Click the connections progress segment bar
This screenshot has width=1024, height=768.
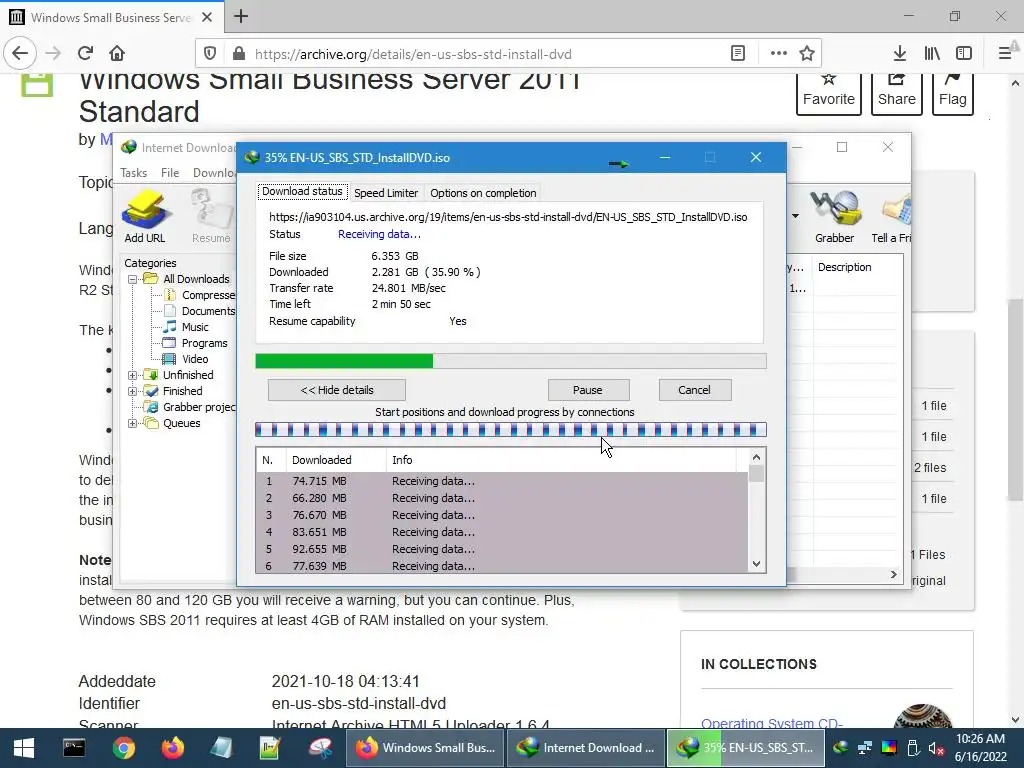[511, 430]
